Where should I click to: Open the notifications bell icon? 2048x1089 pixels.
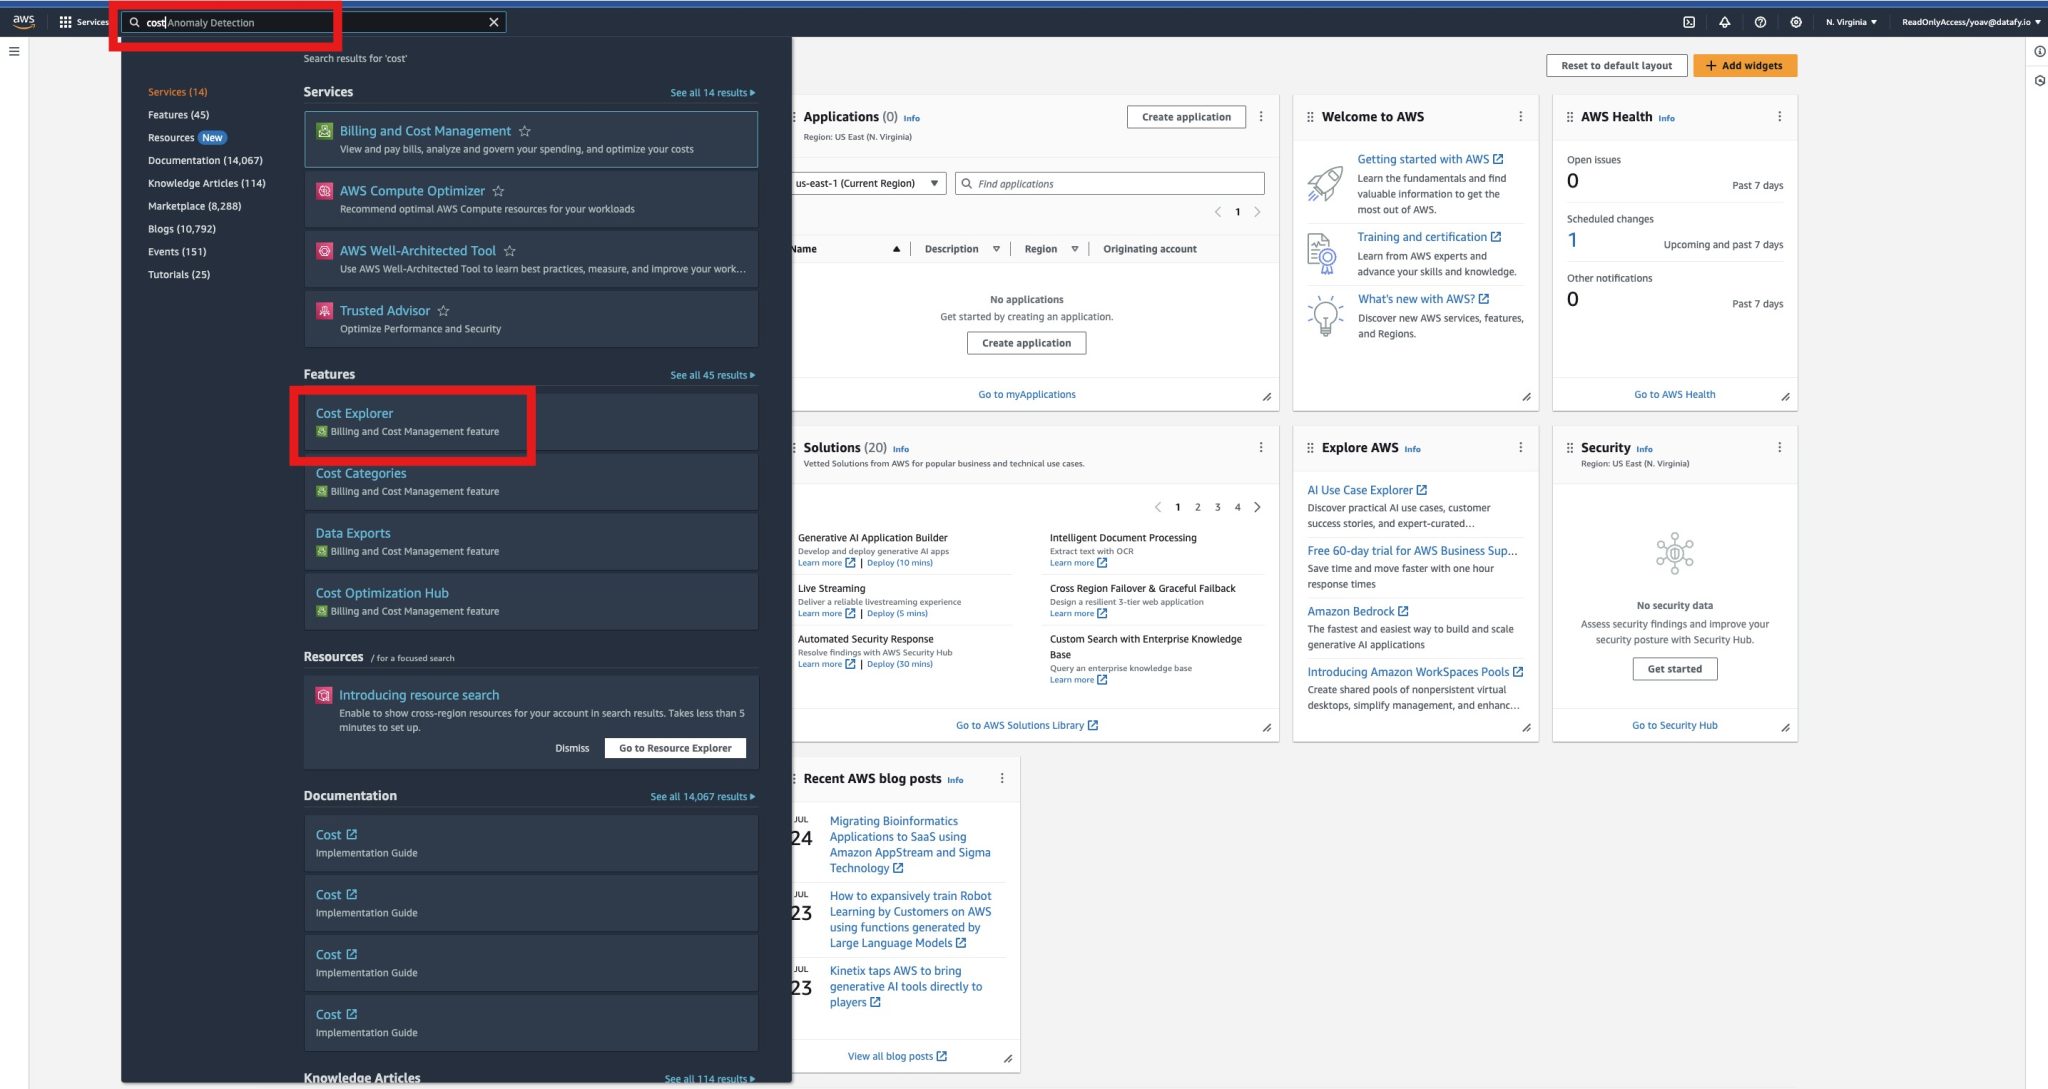[1724, 21]
